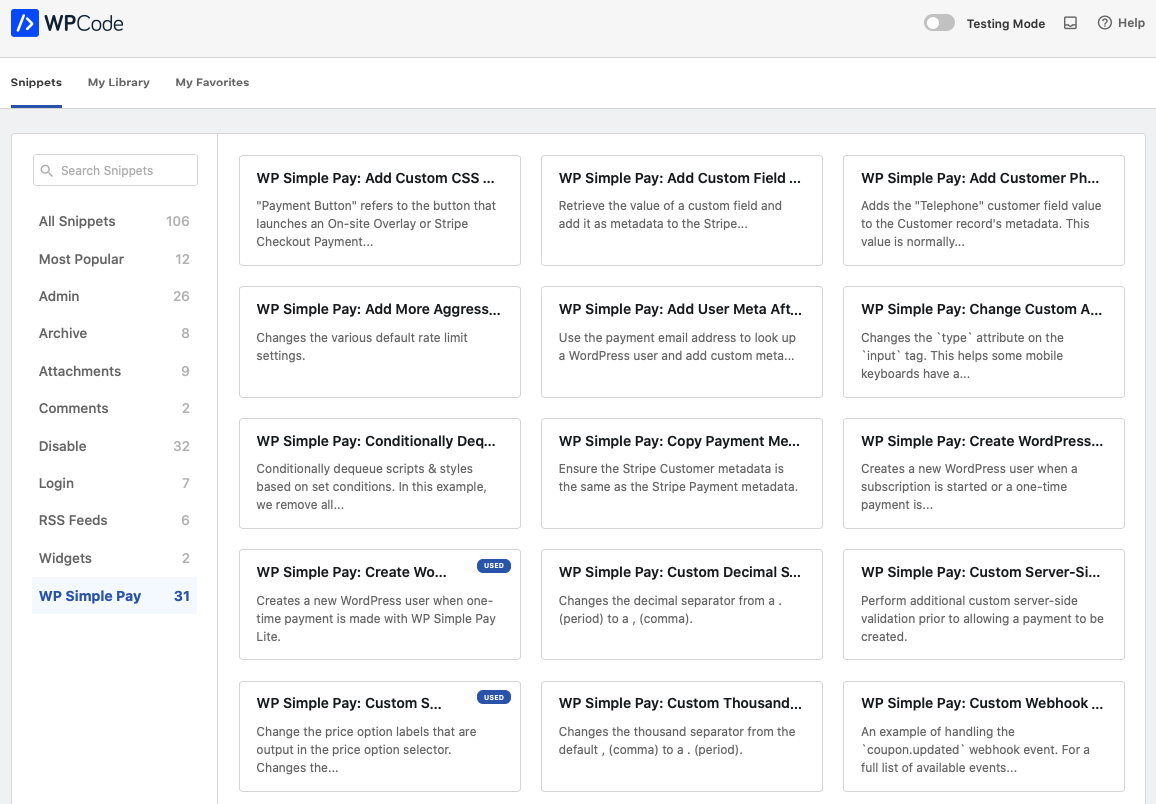This screenshot has width=1156, height=804.
Task: Select WP Simple Pay category
Action: (90, 596)
